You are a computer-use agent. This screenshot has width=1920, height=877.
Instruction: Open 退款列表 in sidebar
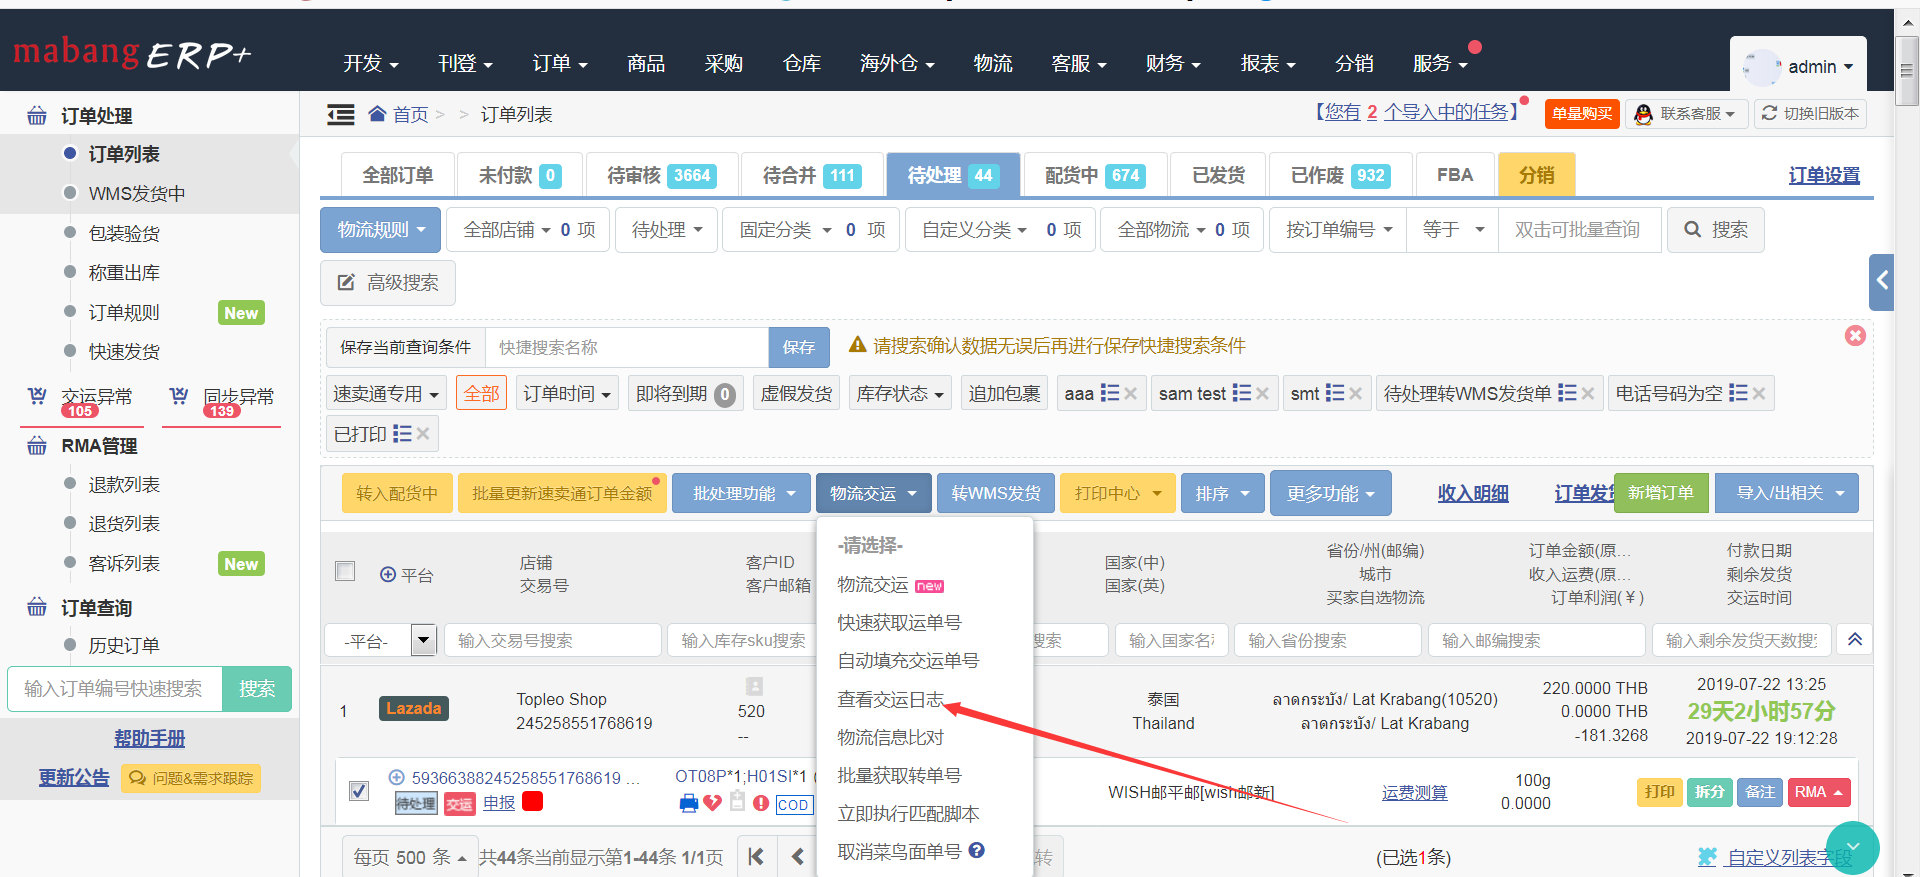click(x=124, y=484)
